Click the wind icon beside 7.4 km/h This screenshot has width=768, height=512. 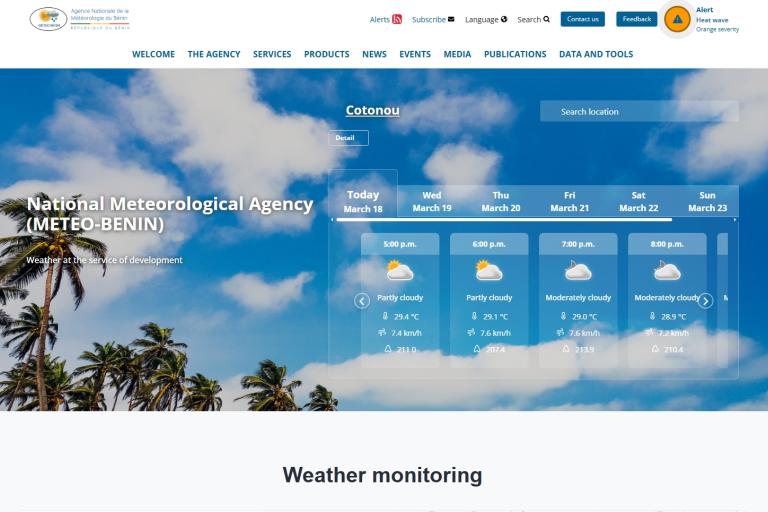coord(382,332)
